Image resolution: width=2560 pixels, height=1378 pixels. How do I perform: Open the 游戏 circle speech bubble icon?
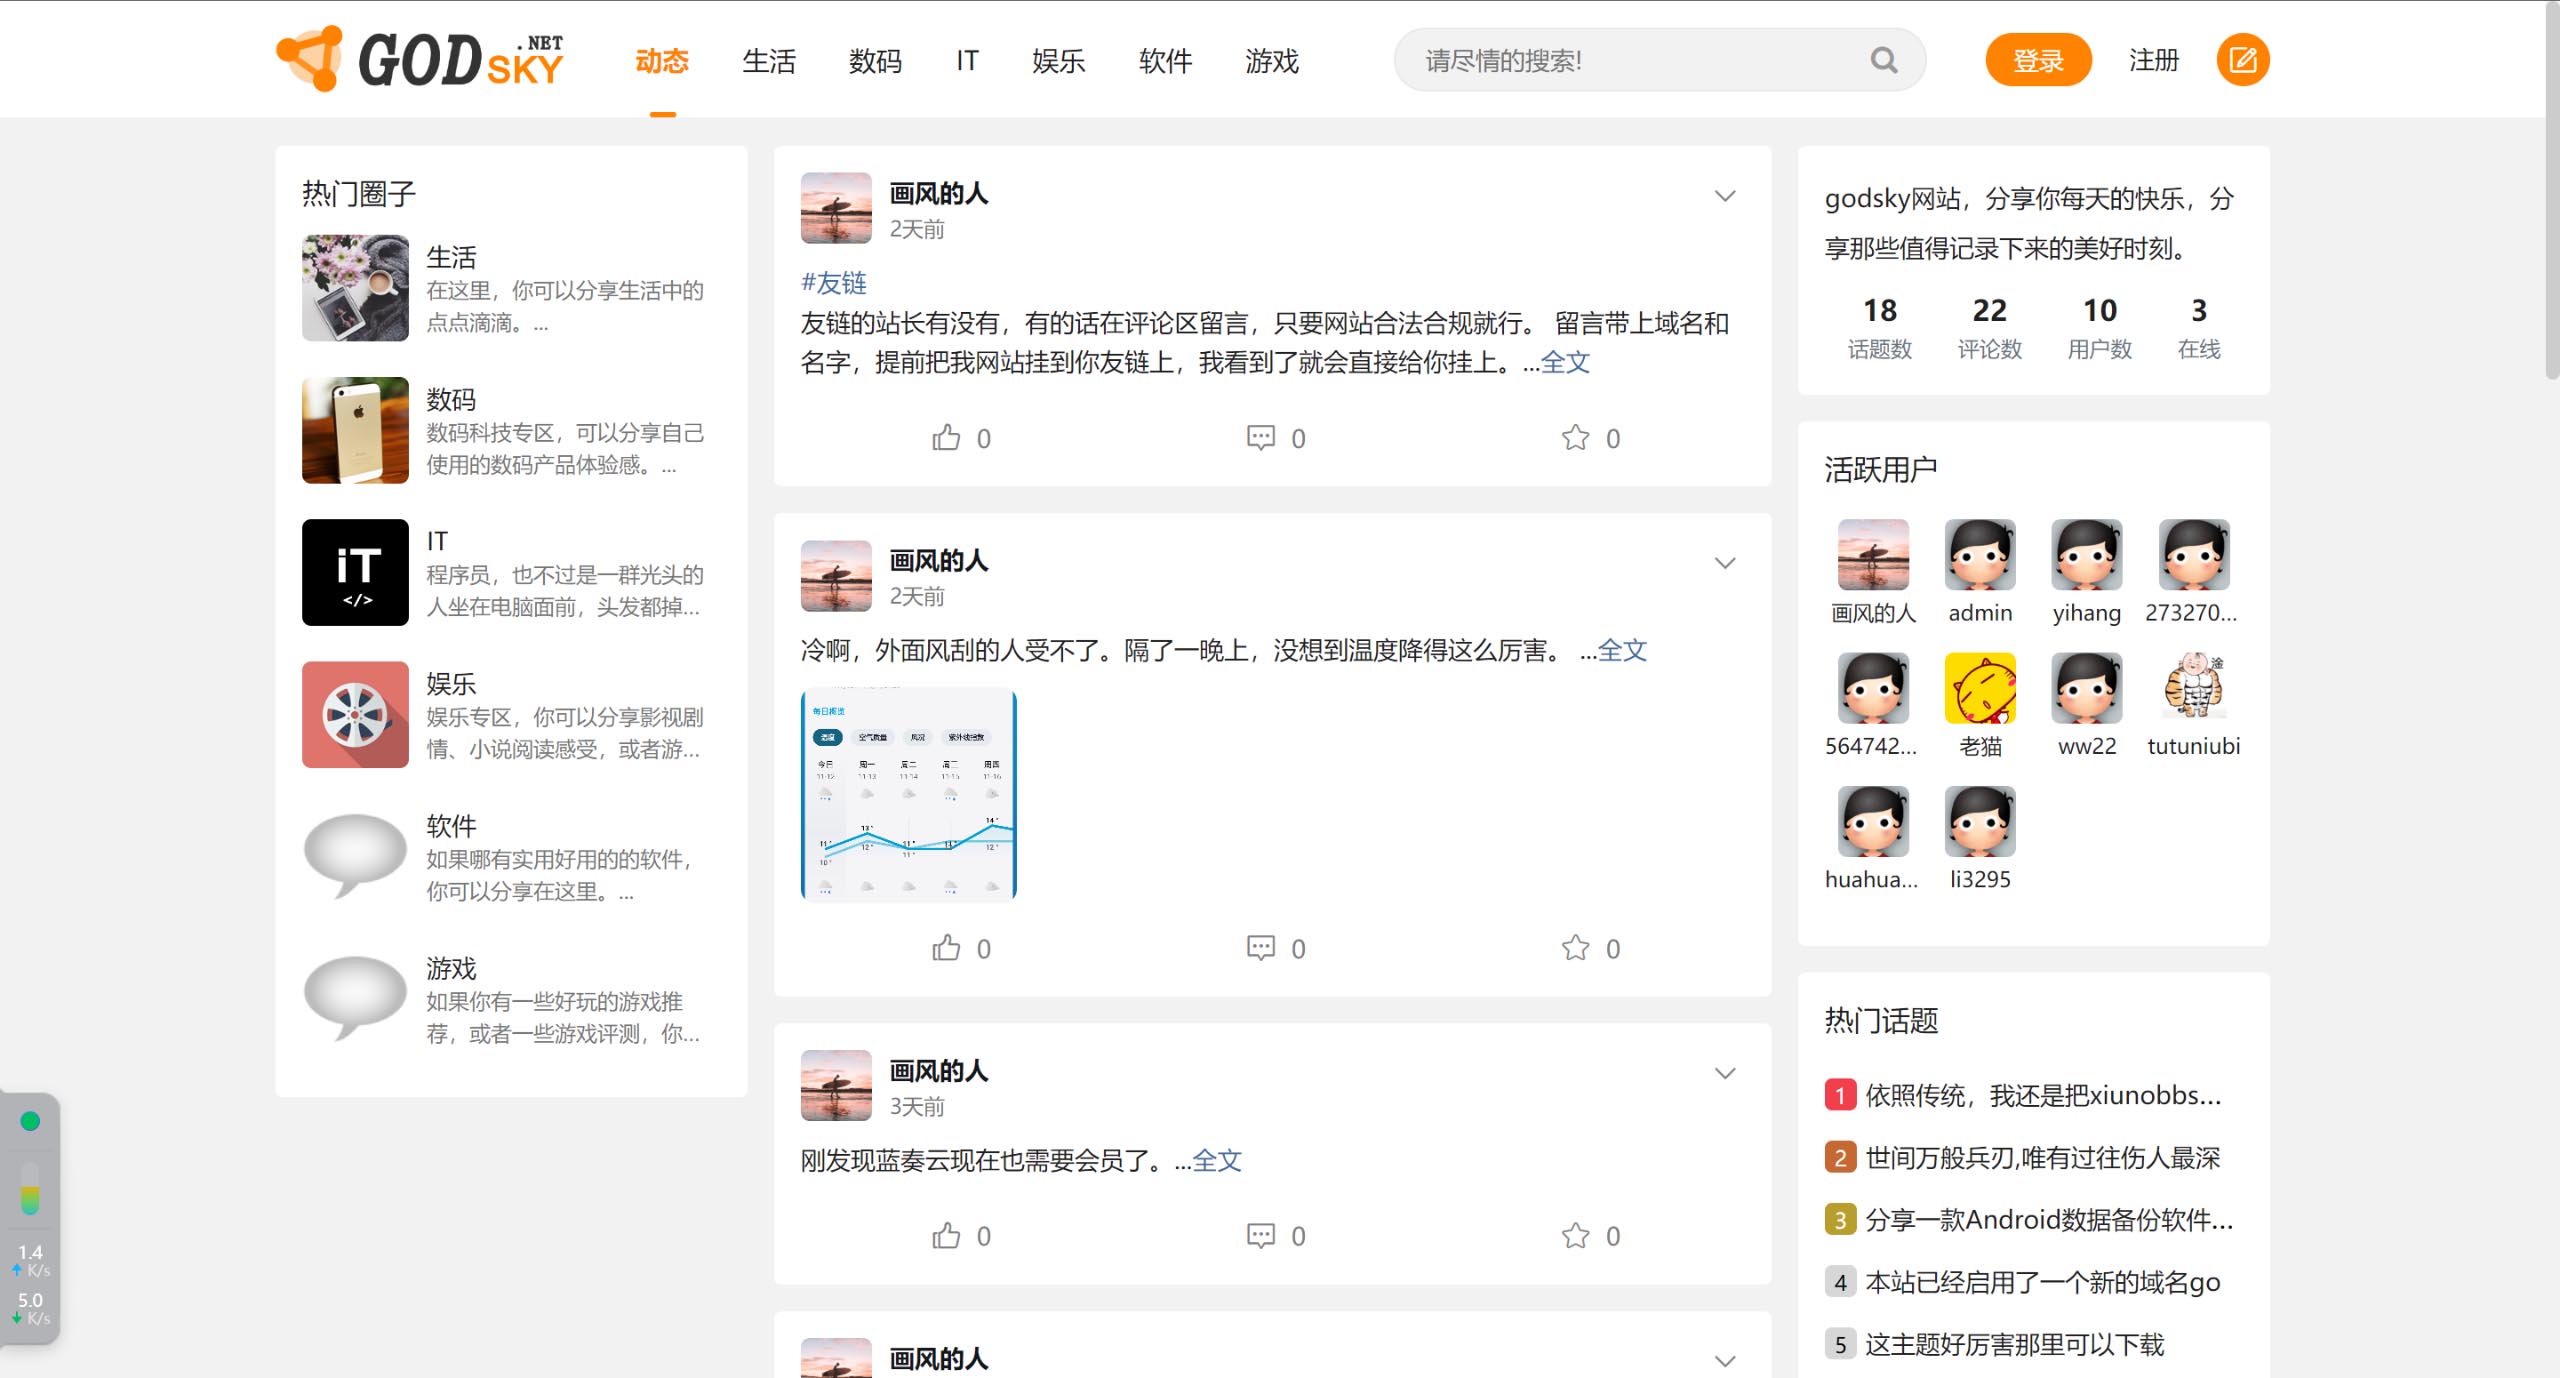pyautogui.click(x=355, y=998)
